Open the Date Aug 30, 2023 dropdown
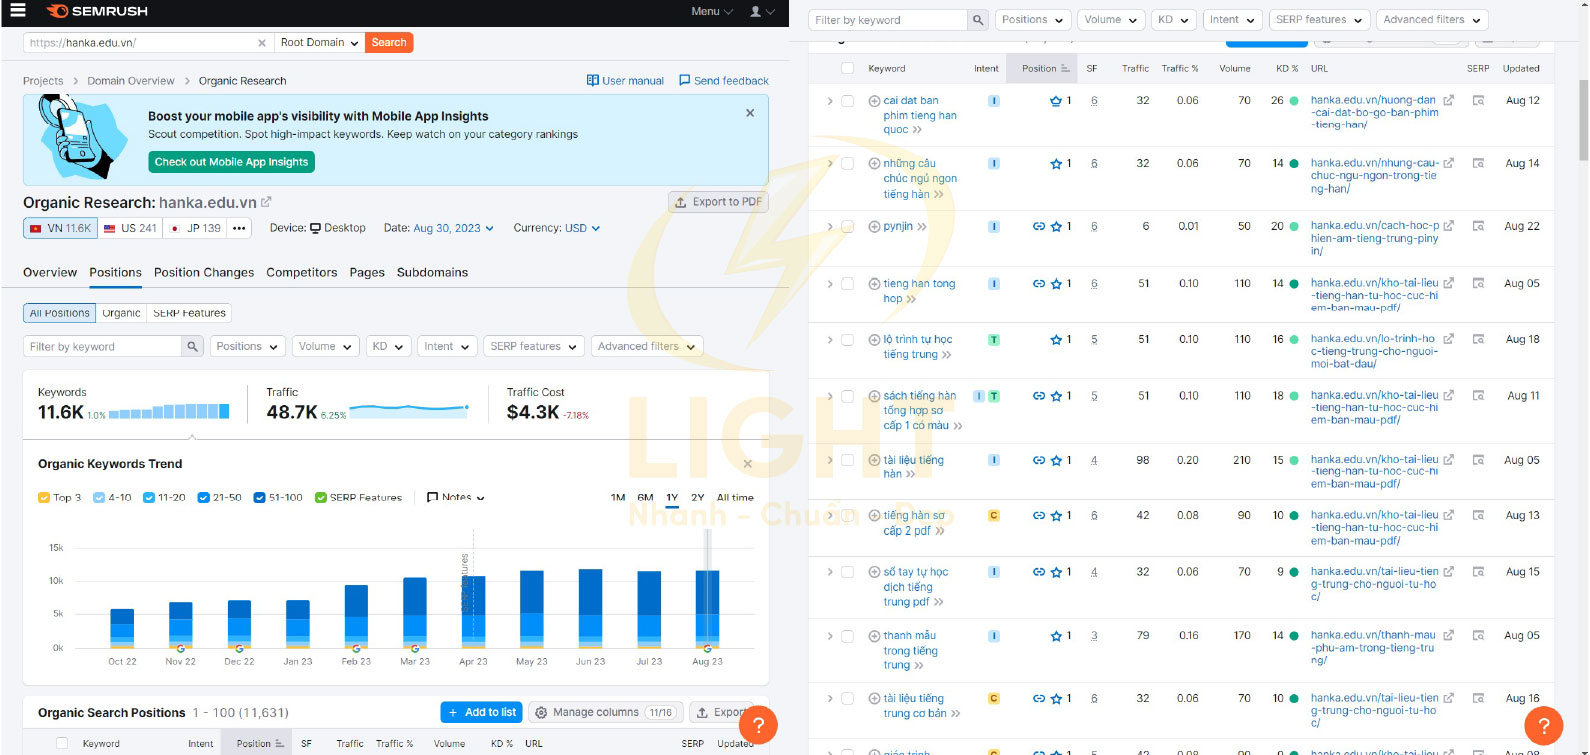The width and height of the screenshot is (1590, 755). click(x=454, y=228)
